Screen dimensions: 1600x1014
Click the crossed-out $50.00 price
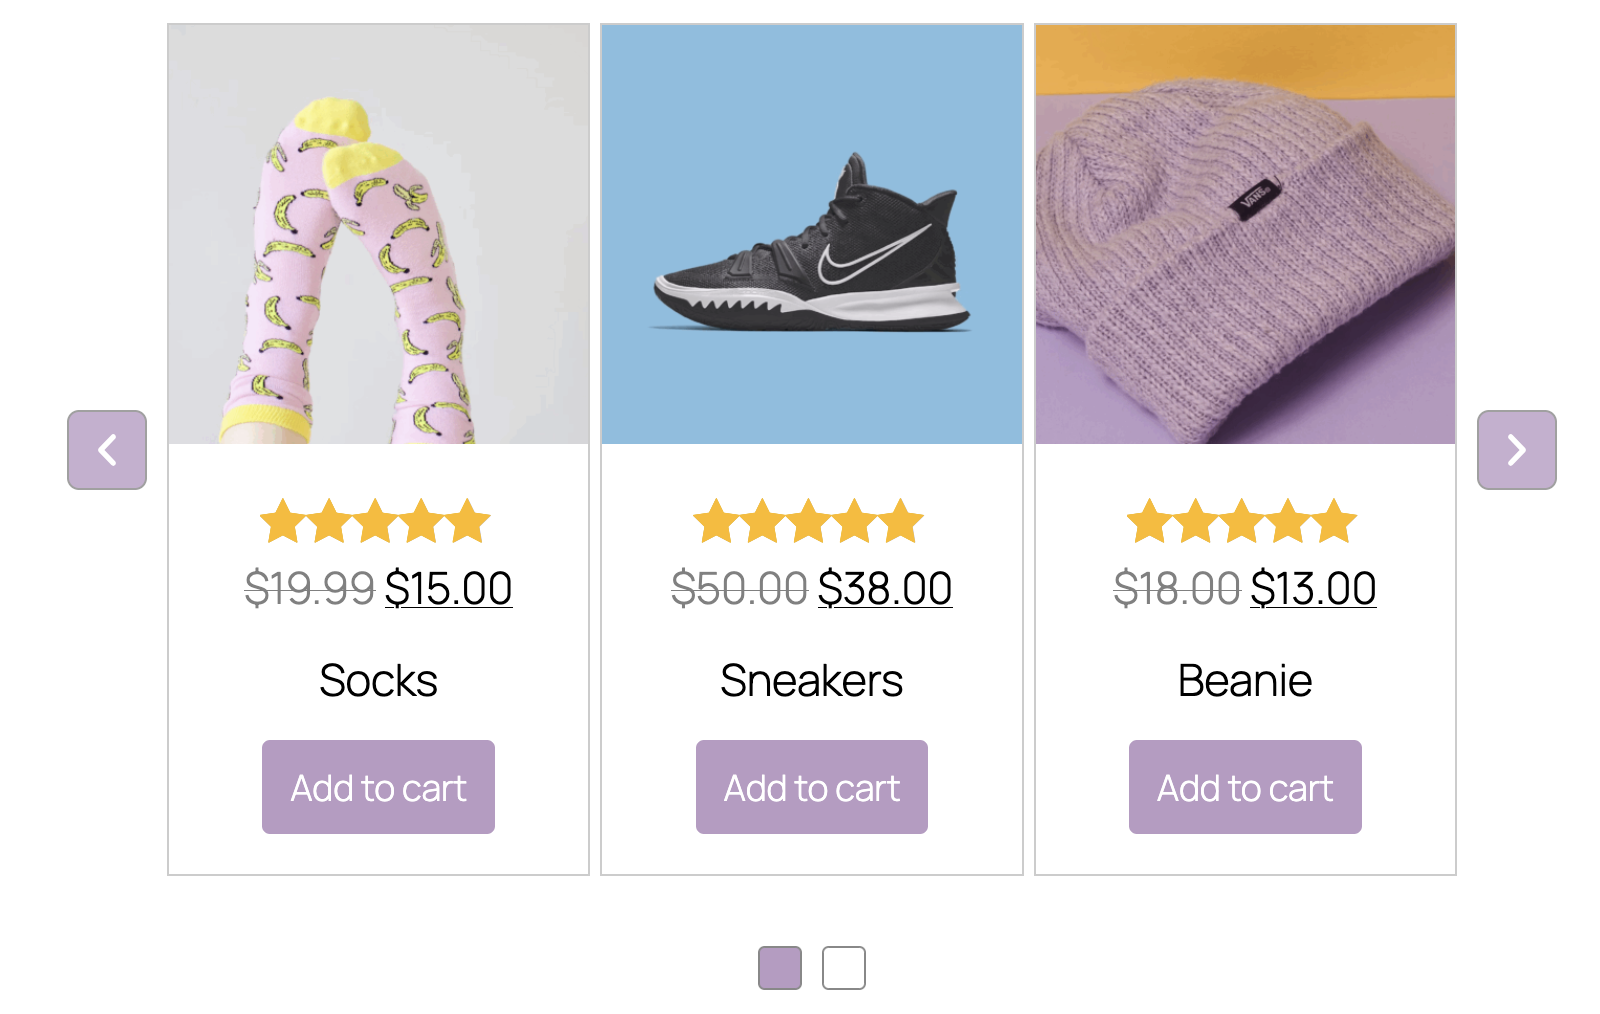pyautogui.click(x=739, y=588)
